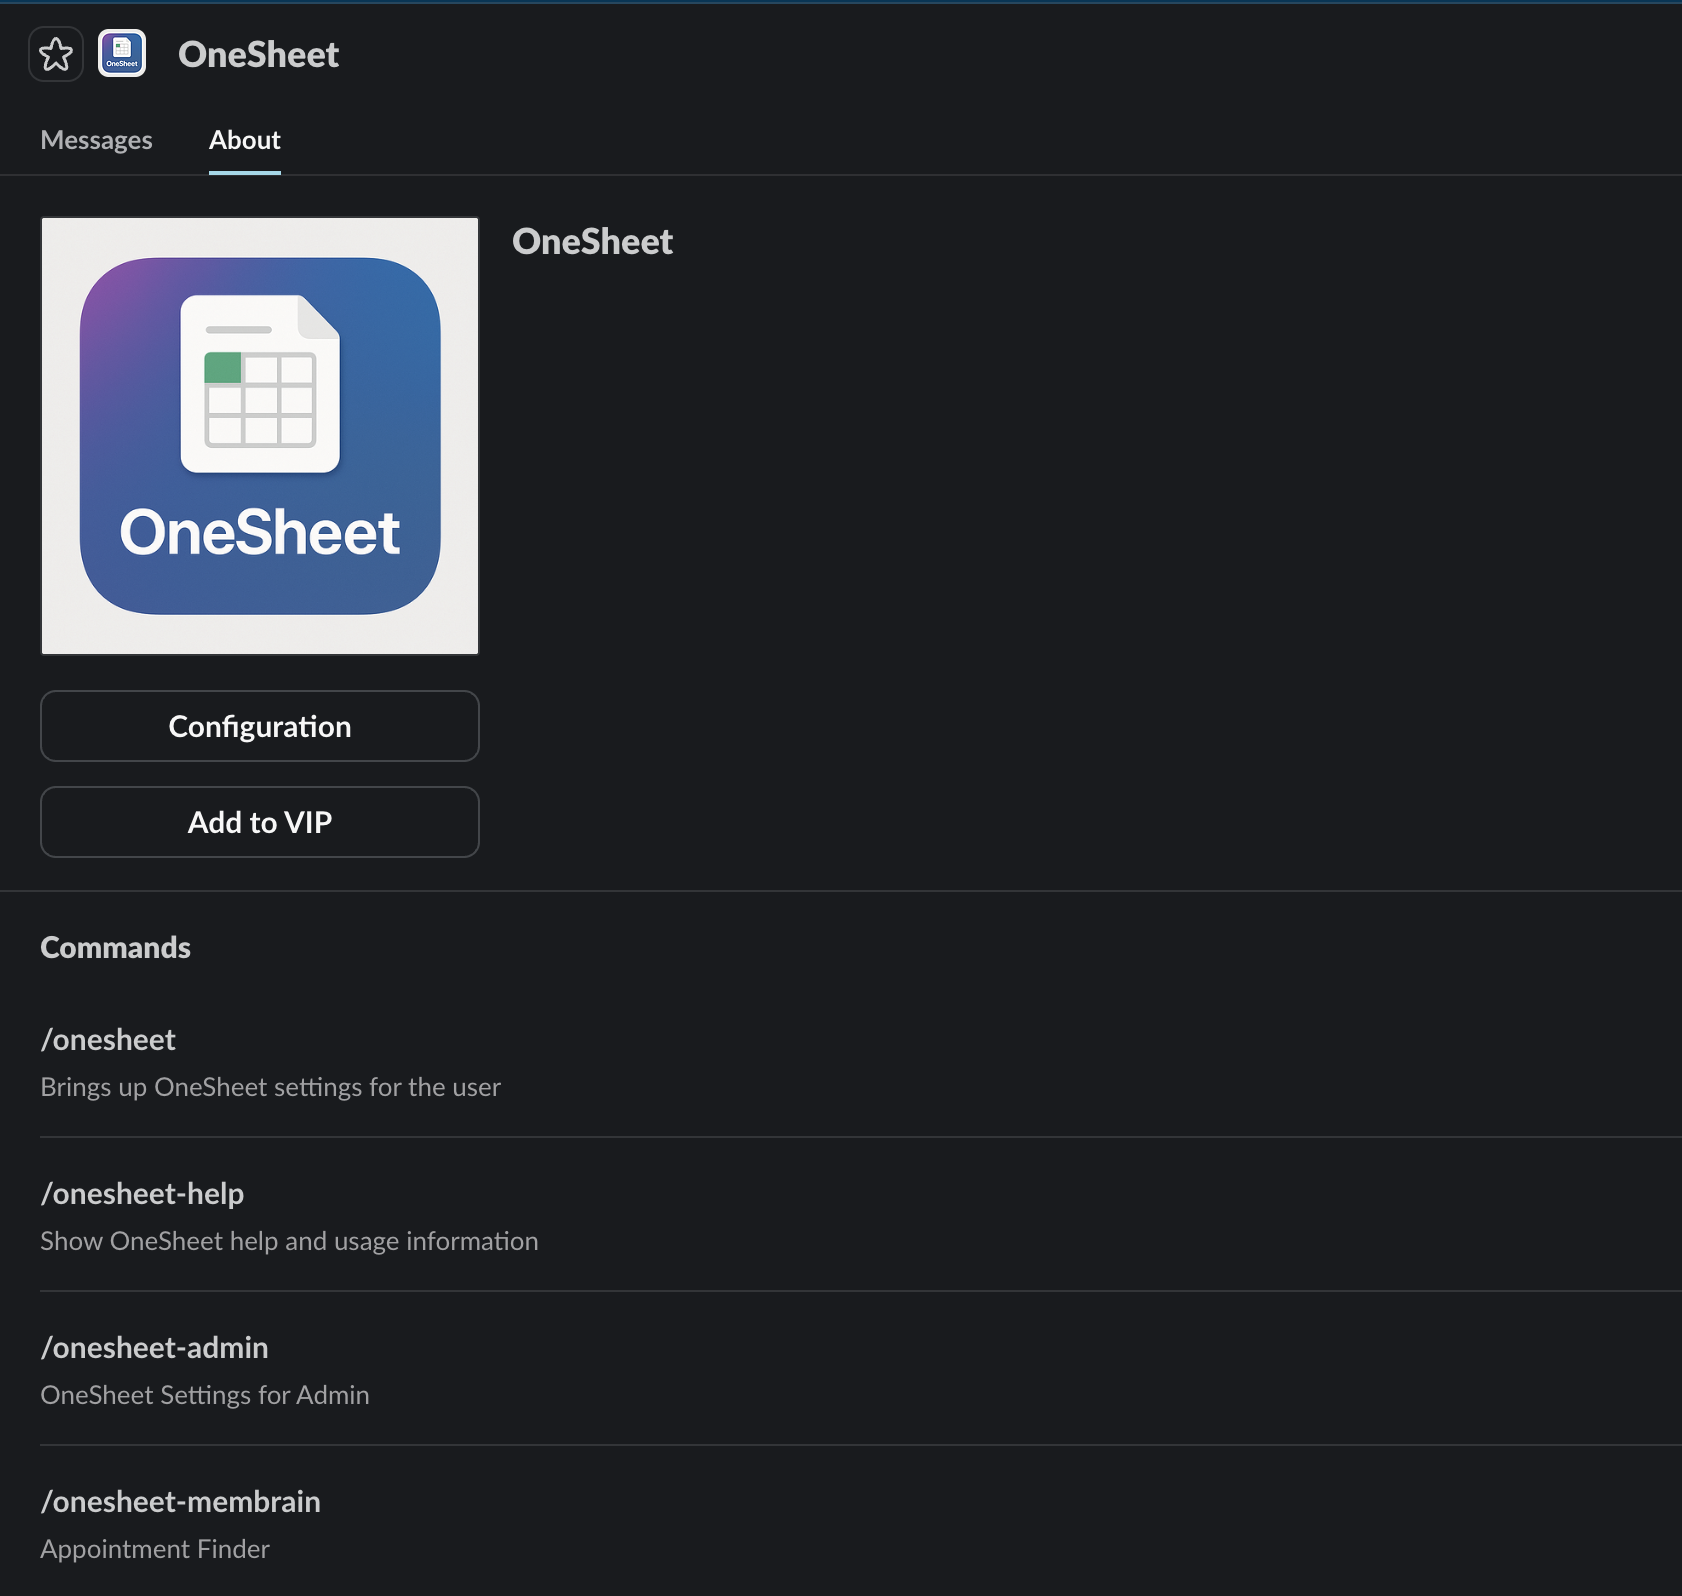1682x1596 pixels.
Task: Click 'OneSheet Settings for Admin' description
Action: click(205, 1395)
